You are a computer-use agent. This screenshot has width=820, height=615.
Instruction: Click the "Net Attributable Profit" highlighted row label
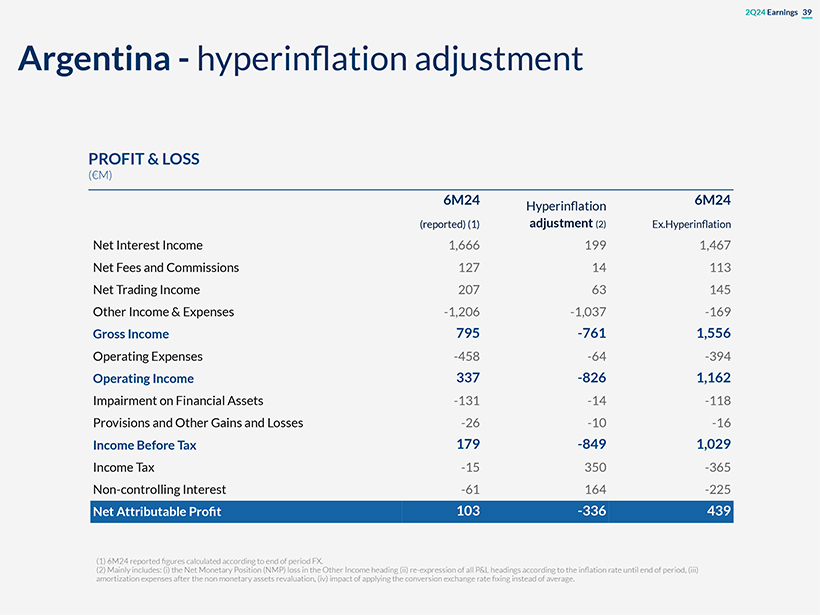pyautogui.click(x=156, y=512)
